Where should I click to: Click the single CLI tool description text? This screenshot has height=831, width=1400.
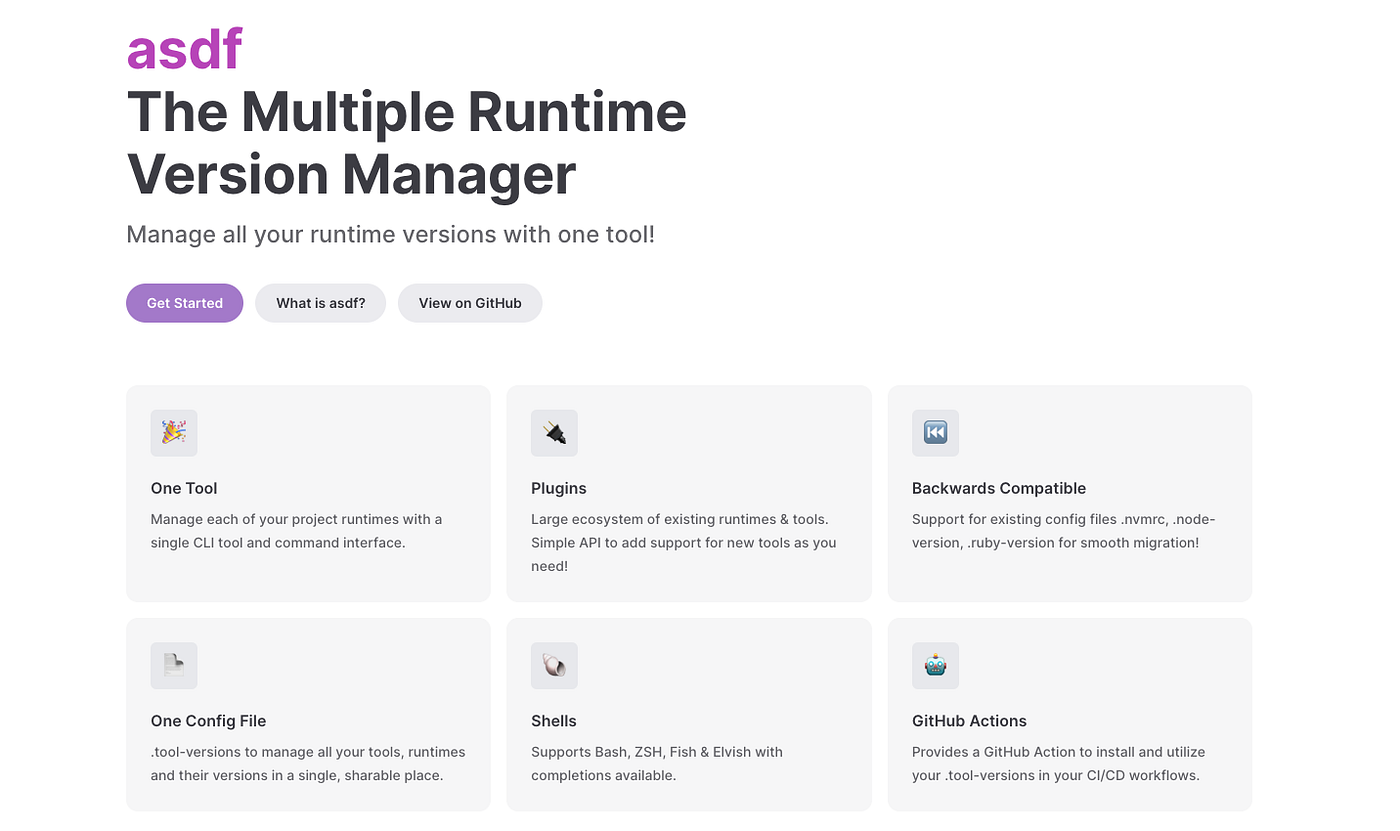pos(296,531)
